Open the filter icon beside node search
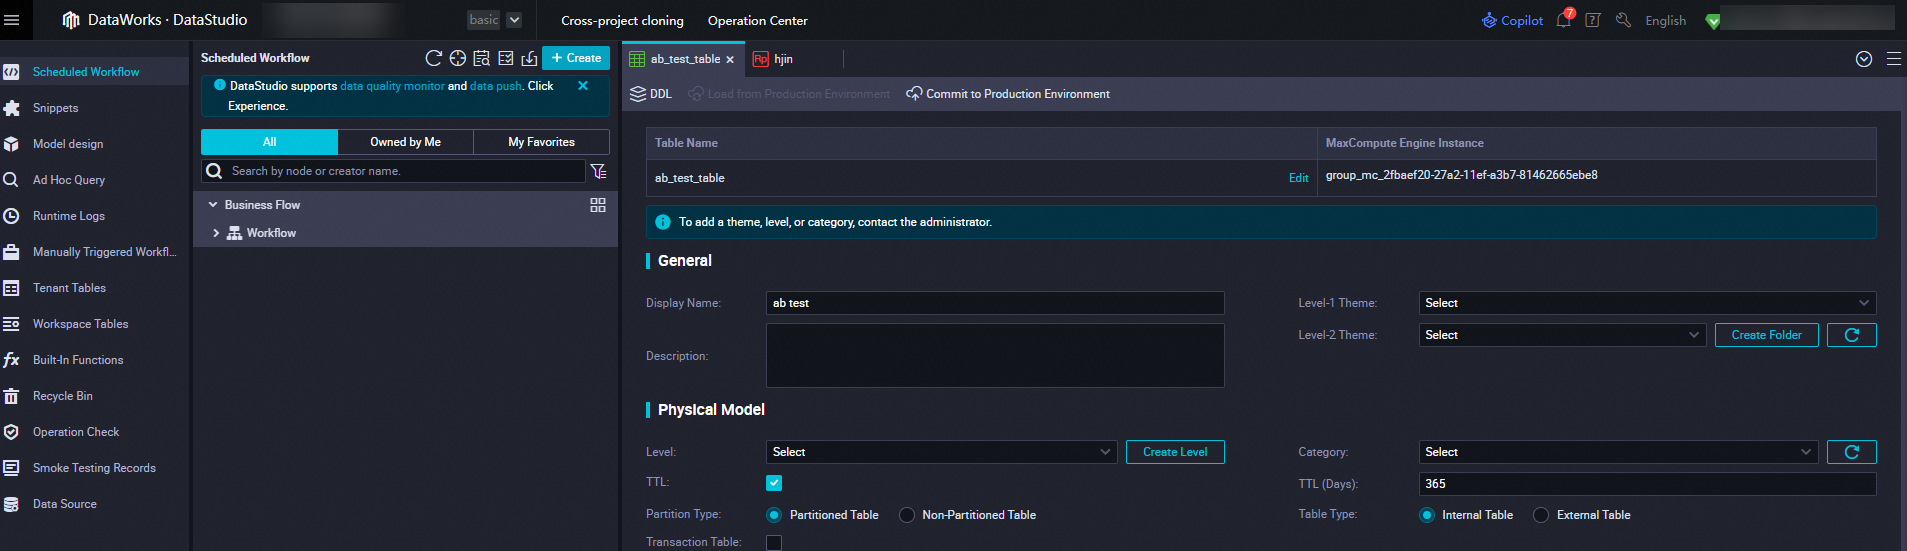Image resolution: width=1907 pixels, height=551 pixels. [598, 171]
